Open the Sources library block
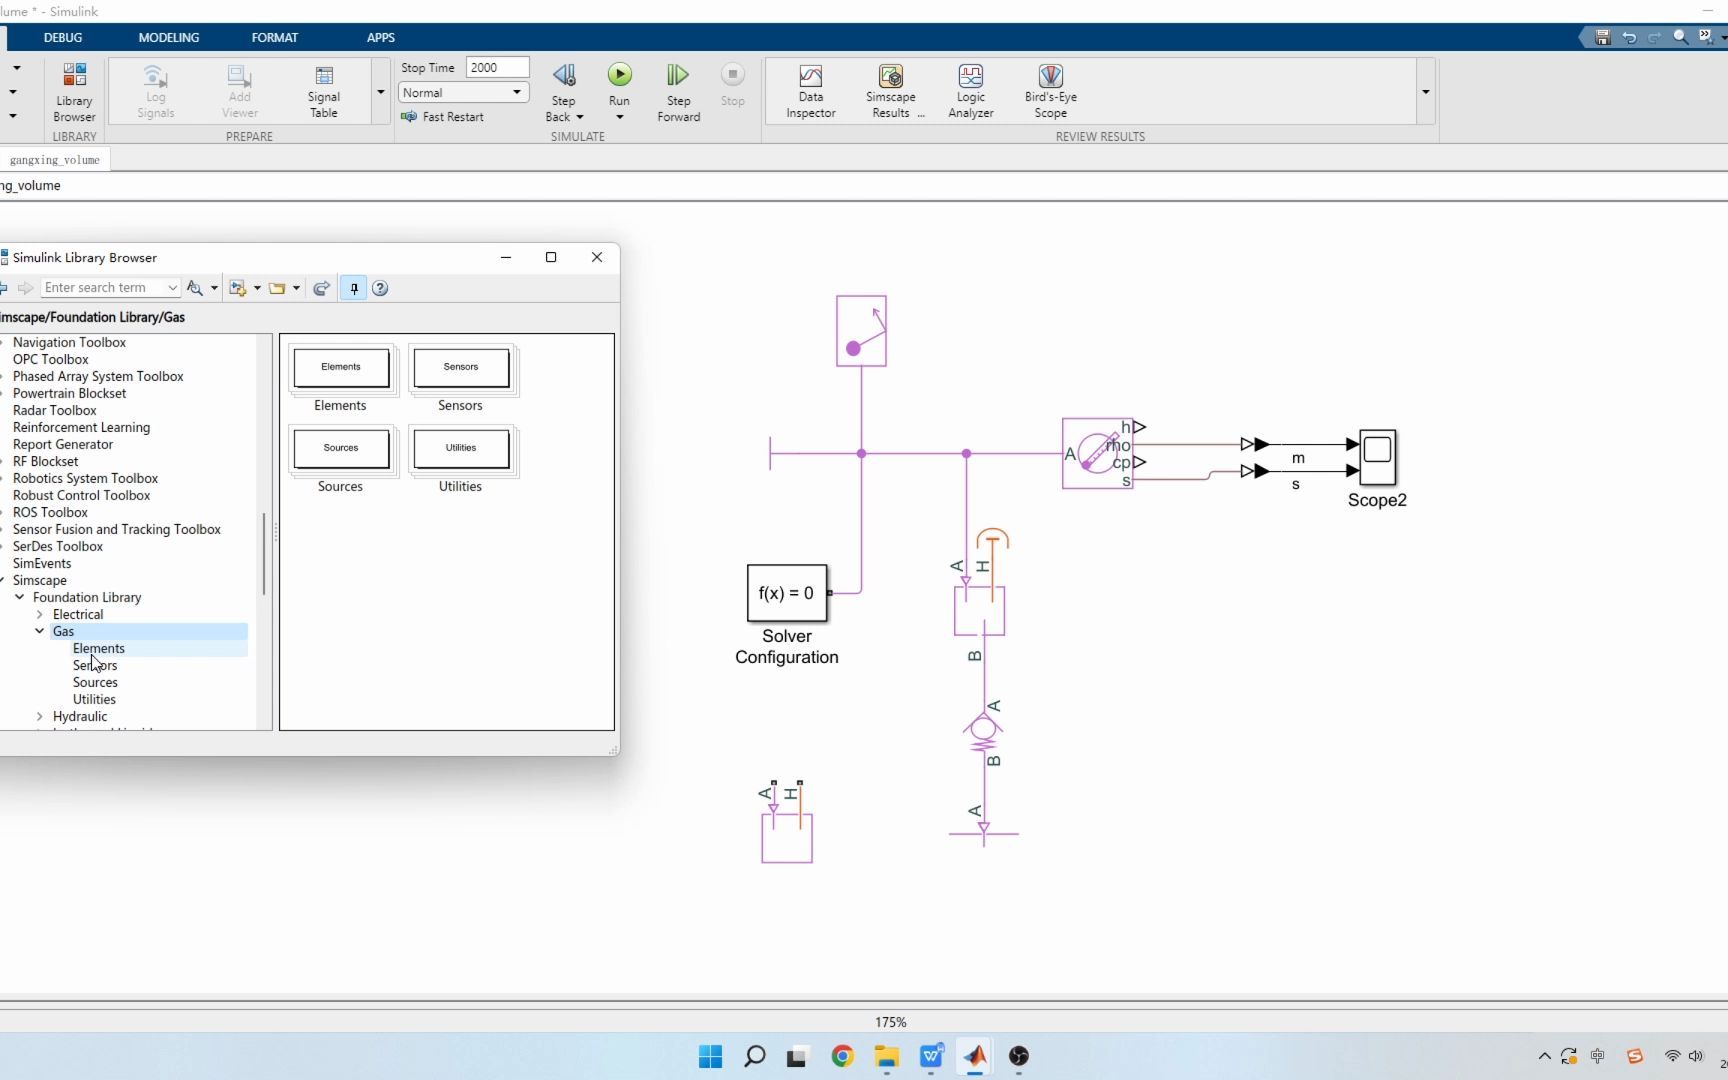The width and height of the screenshot is (1728, 1080). (341, 448)
